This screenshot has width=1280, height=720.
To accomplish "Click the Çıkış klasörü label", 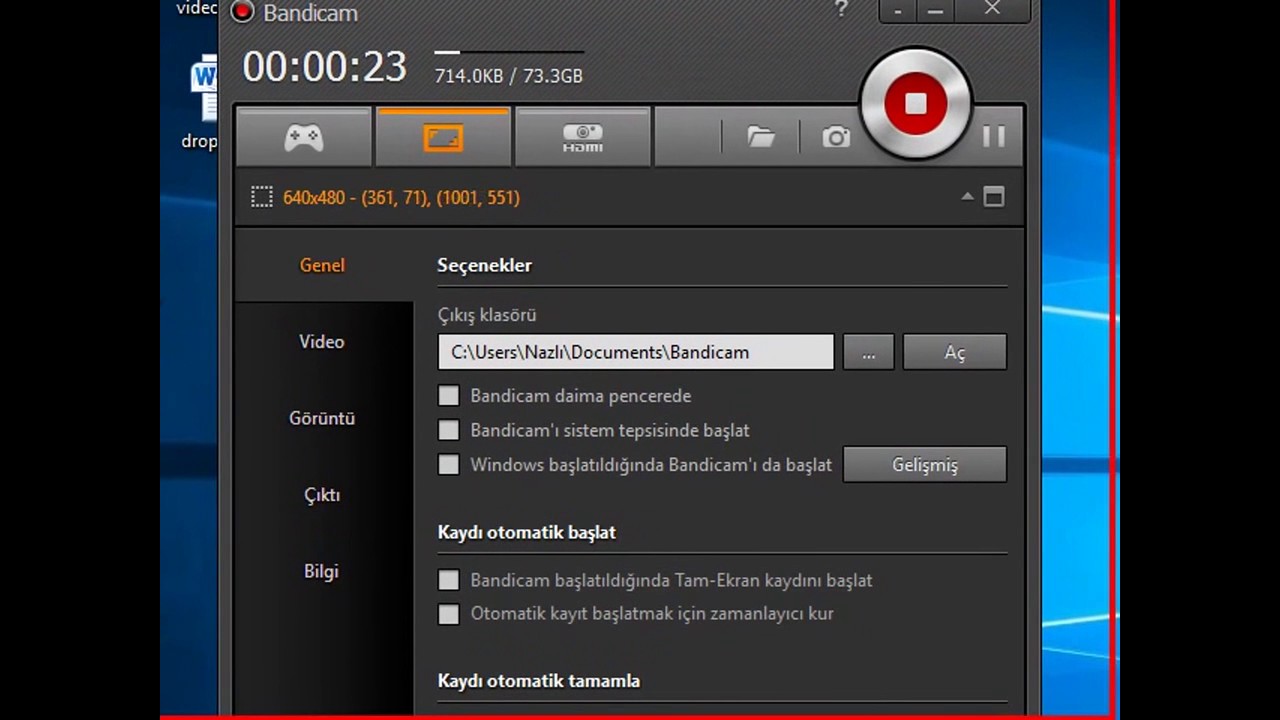I will (487, 315).
